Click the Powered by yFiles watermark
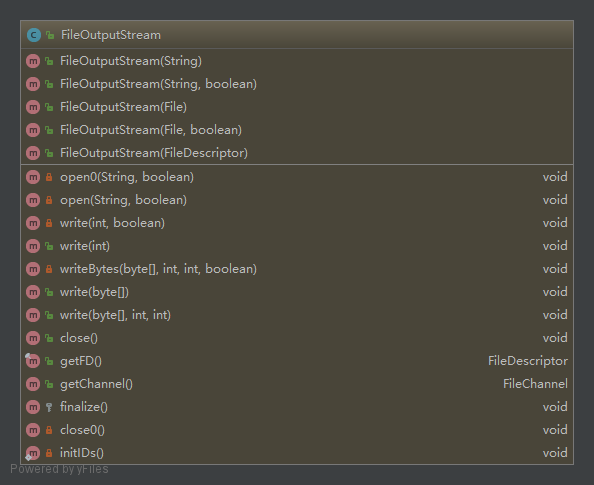Image resolution: width=594 pixels, height=485 pixels. coord(59,469)
